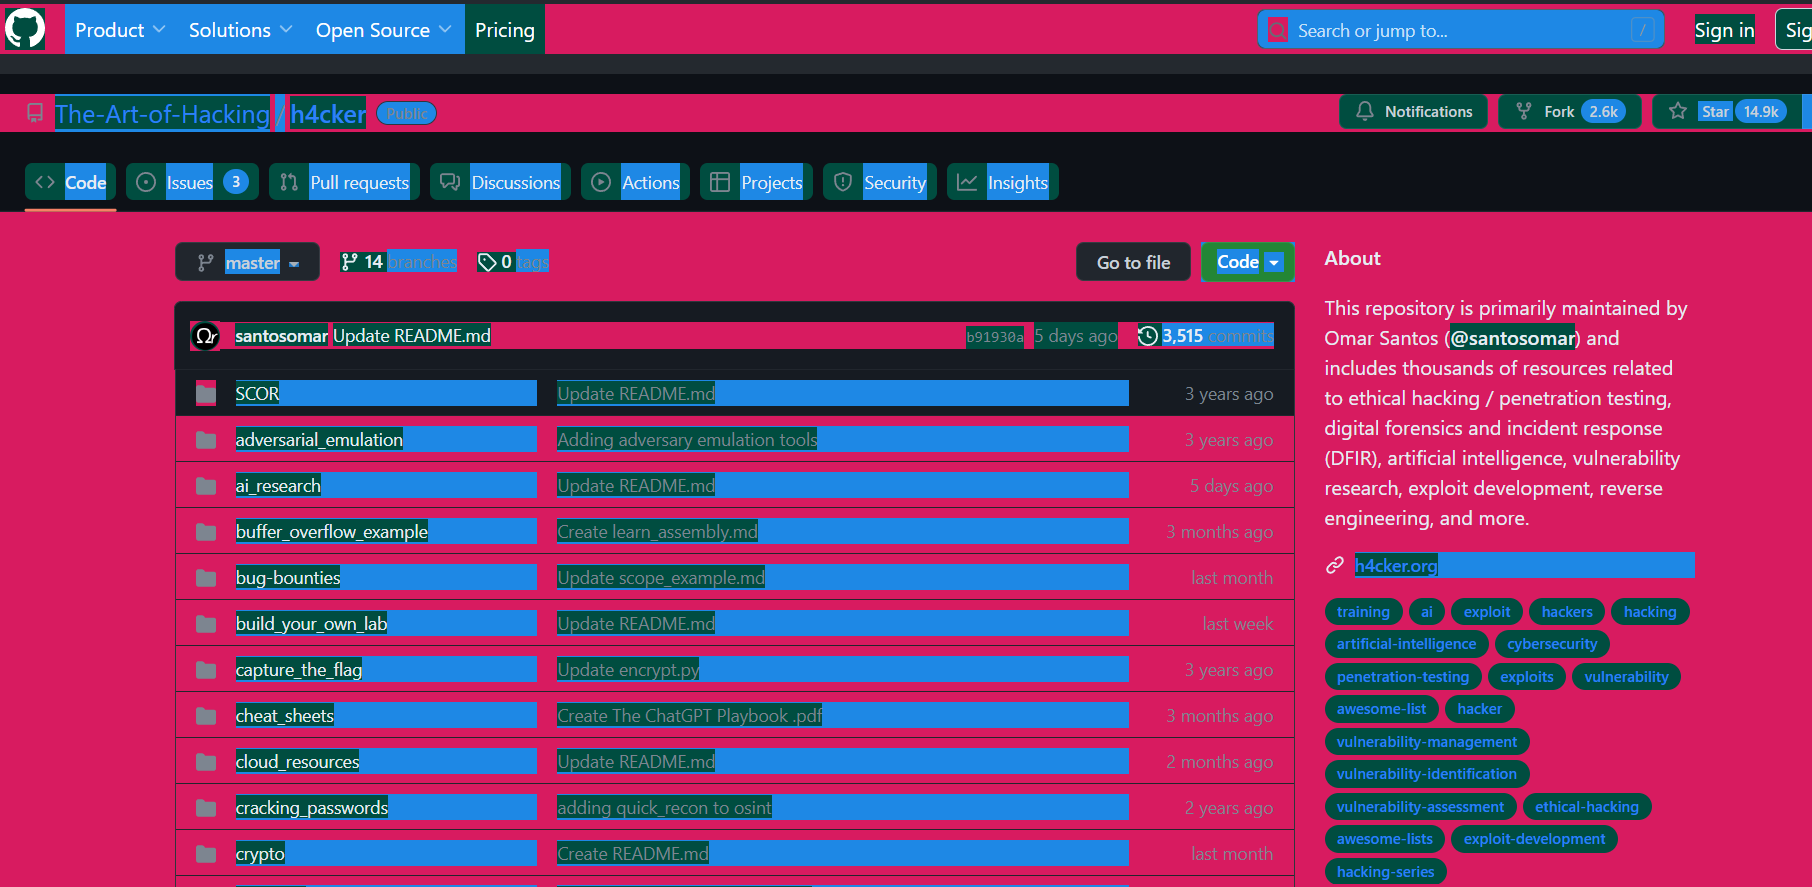Viewport: 1812px width, 887px height.
Task: Select the cybersecurity topic tag
Action: coord(1552,644)
